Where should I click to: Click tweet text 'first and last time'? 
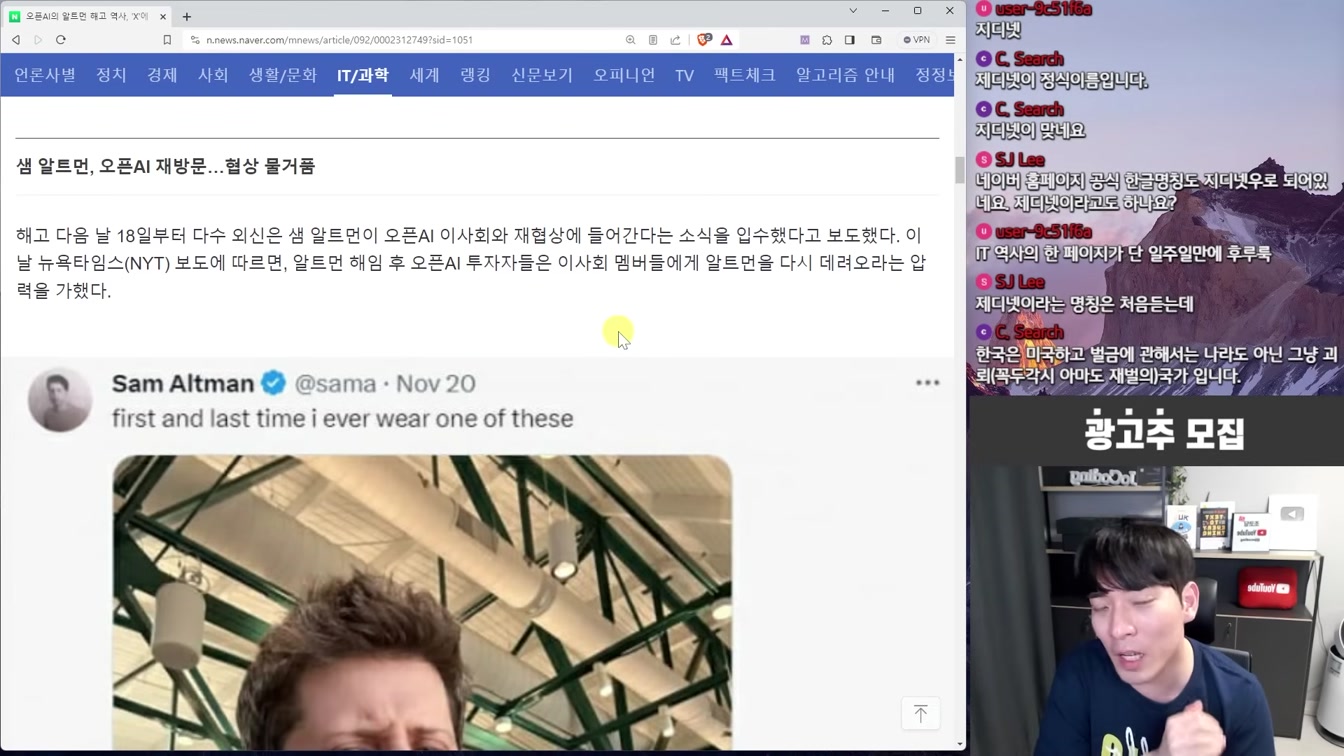click(x=342, y=418)
